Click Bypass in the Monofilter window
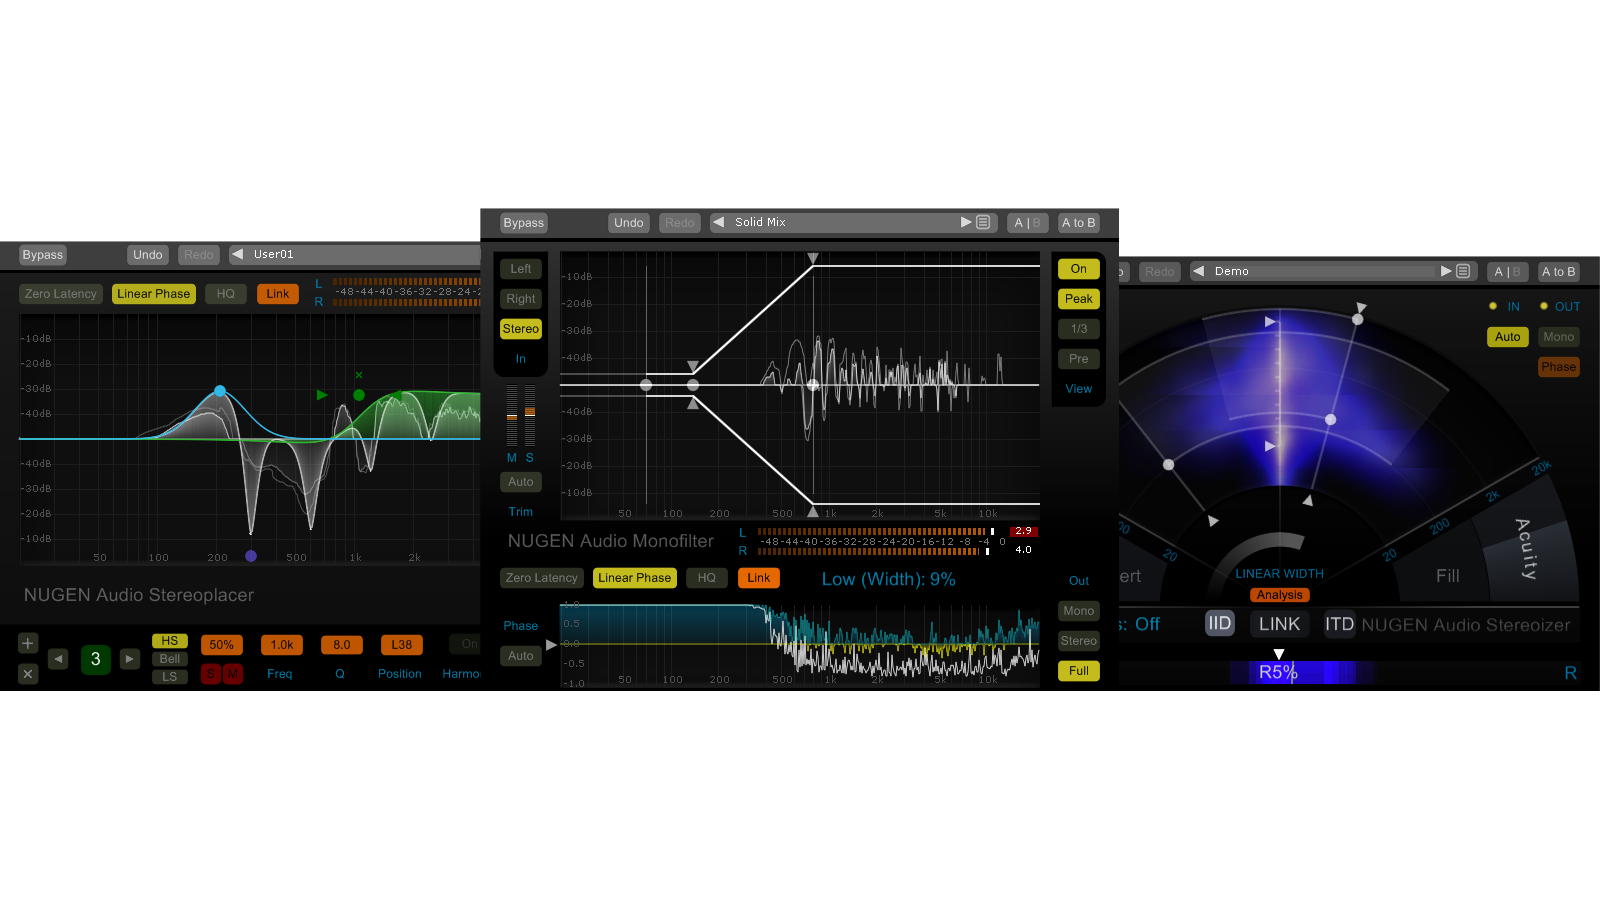Image resolution: width=1600 pixels, height=900 pixels. [524, 223]
